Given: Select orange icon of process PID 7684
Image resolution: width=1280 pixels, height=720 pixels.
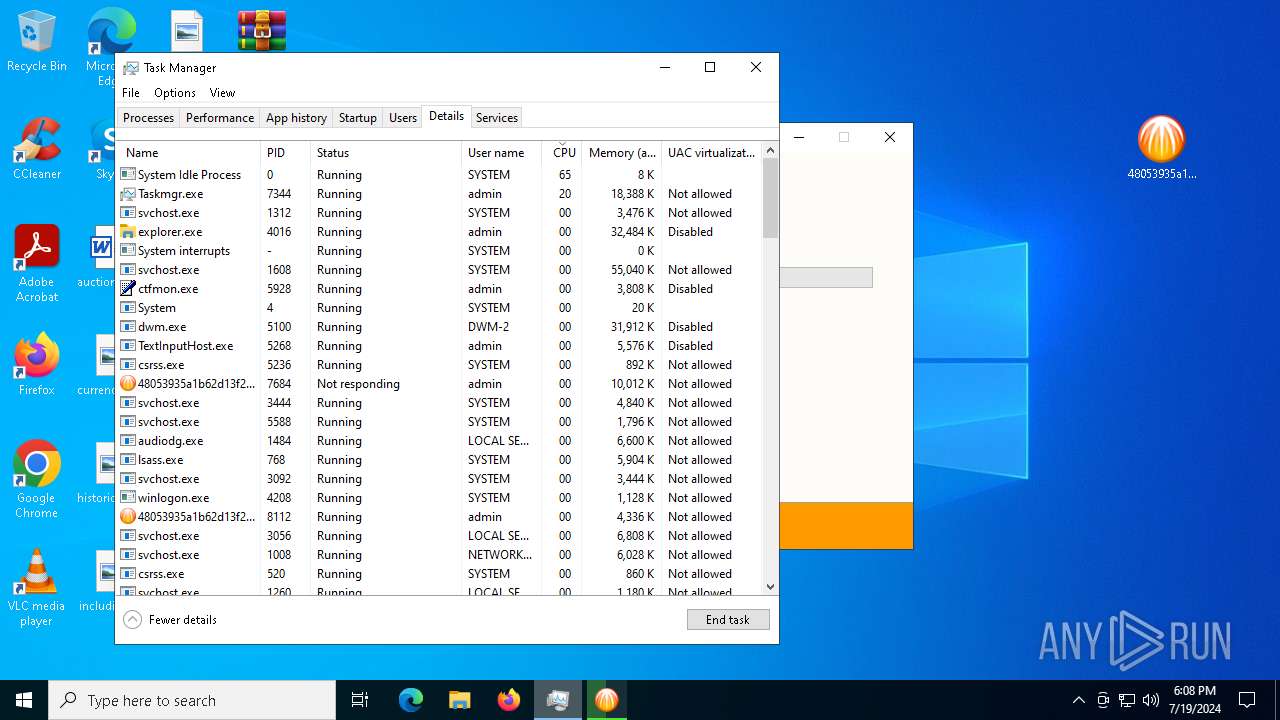Looking at the screenshot, I should (128, 384).
